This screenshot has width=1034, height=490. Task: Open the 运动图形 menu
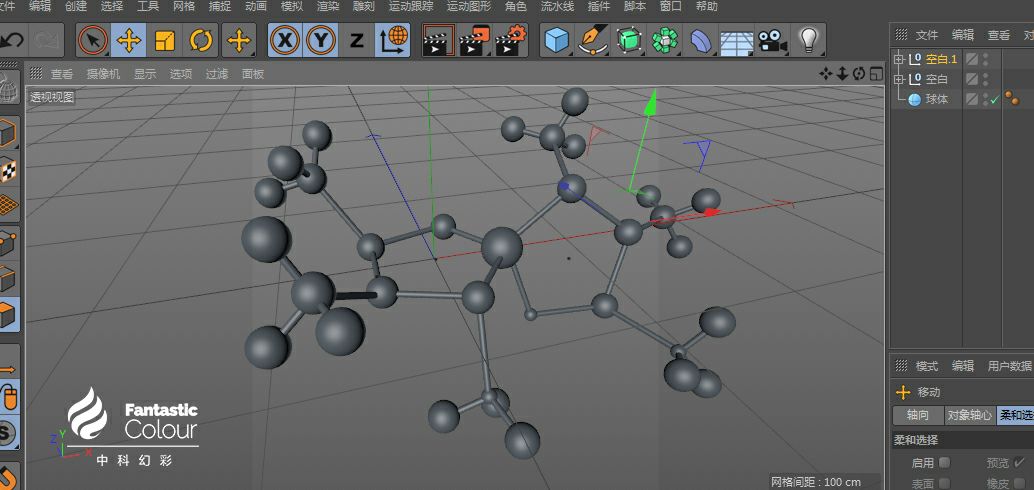(468, 6)
